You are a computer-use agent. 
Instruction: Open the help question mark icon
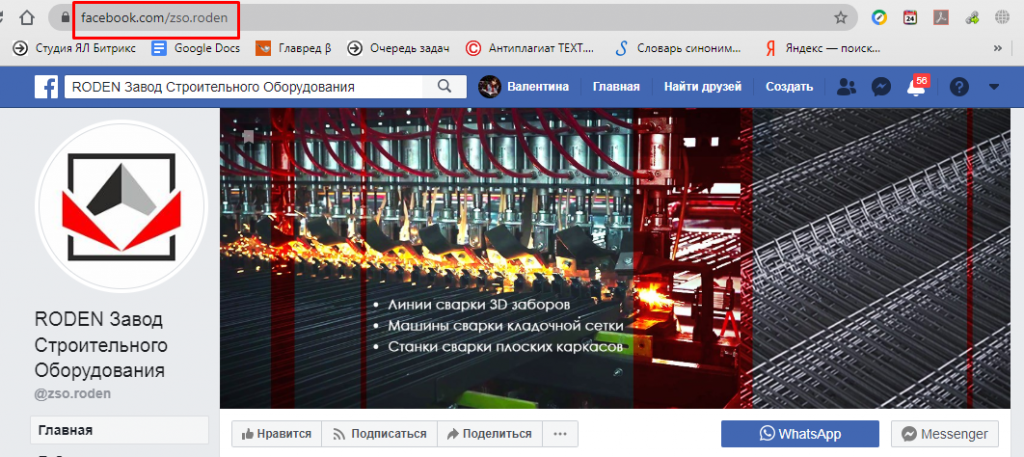point(959,87)
